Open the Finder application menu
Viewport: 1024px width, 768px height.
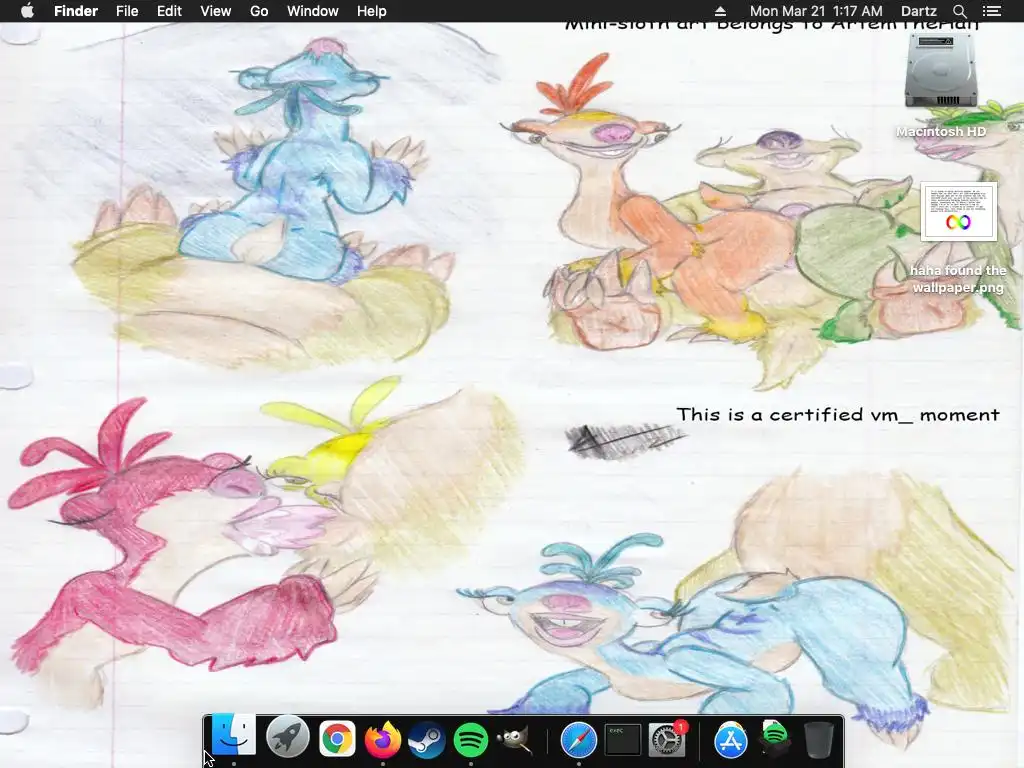(76, 11)
